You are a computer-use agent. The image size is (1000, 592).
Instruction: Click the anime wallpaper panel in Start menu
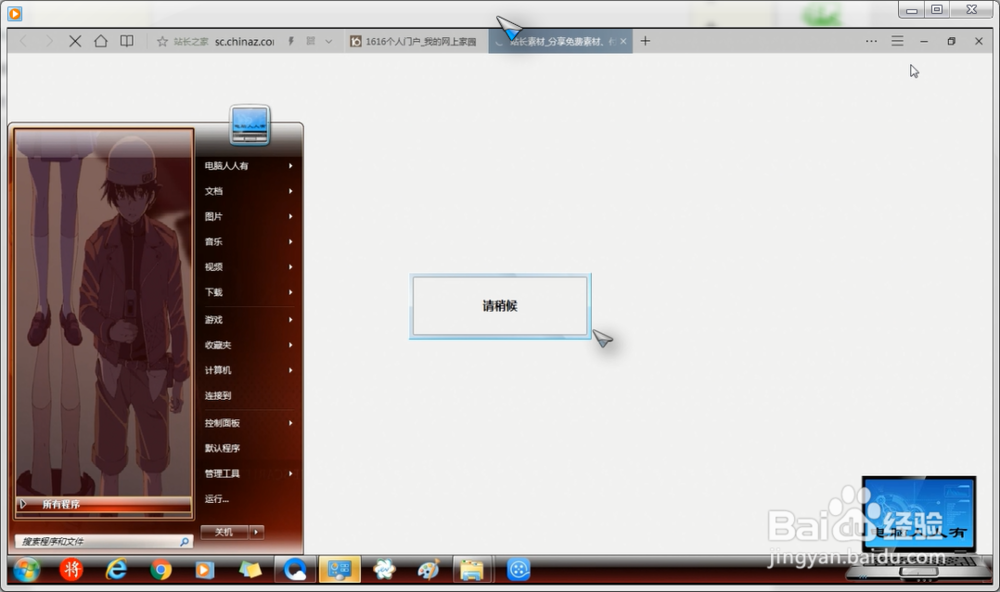point(103,313)
